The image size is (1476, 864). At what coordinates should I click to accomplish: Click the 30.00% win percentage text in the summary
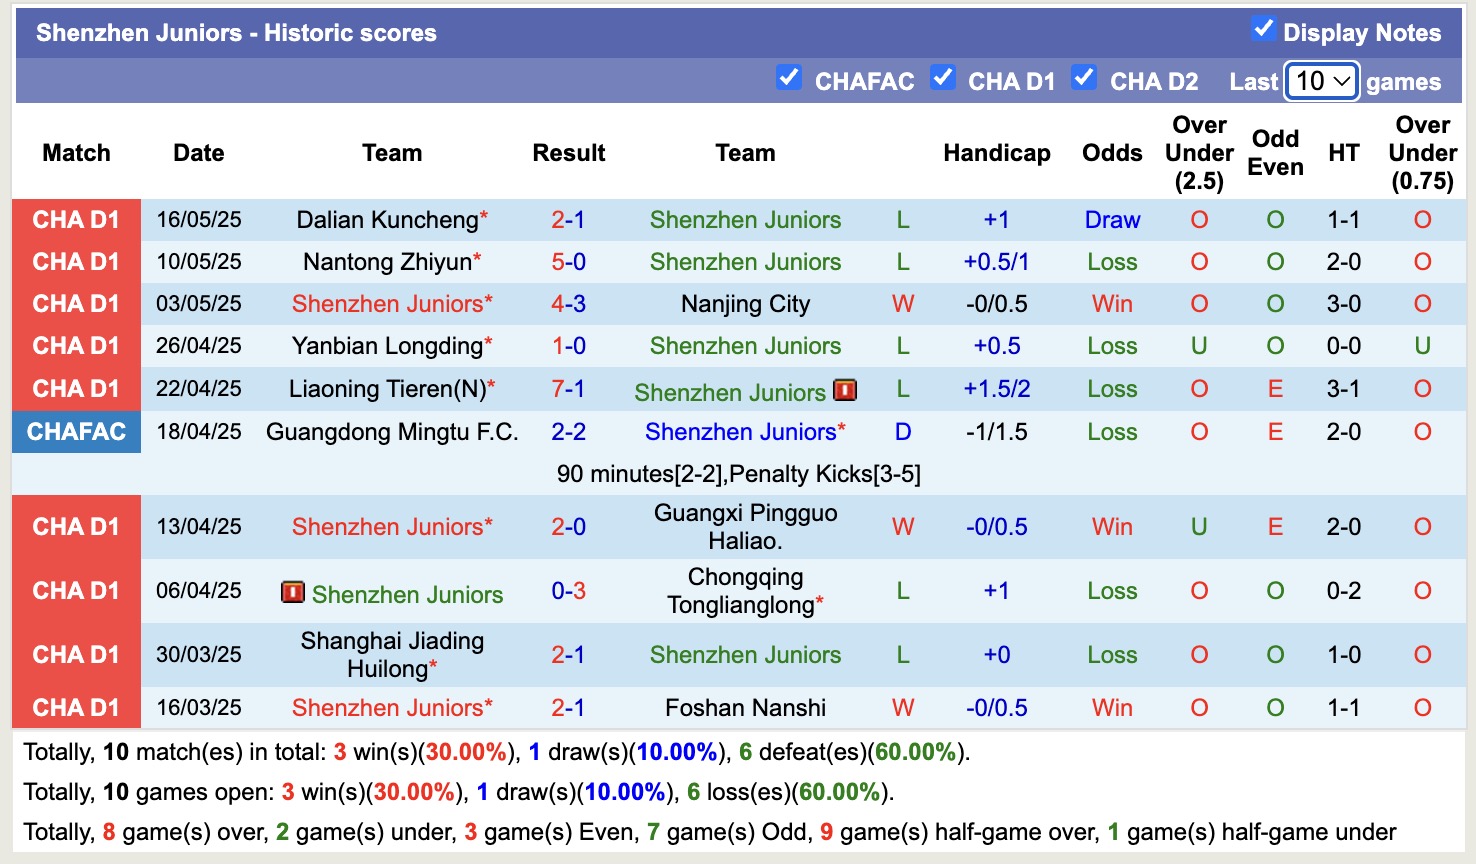point(466,752)
